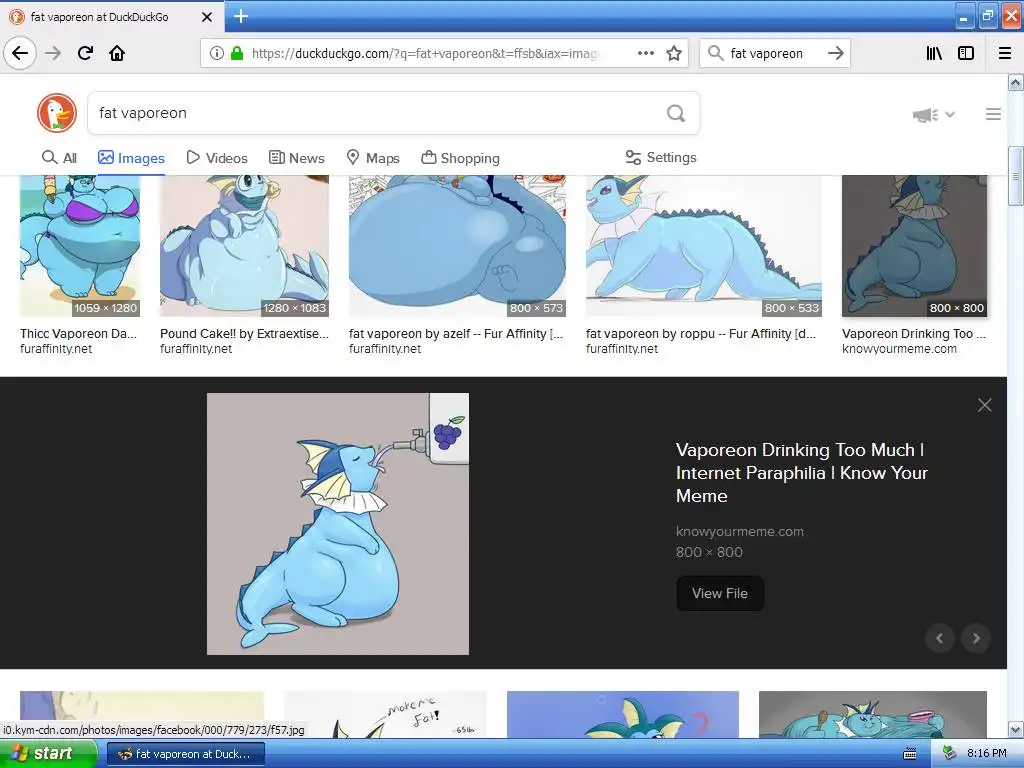
Task: Click the go arrow in browser search box
Action: [836, 53]
